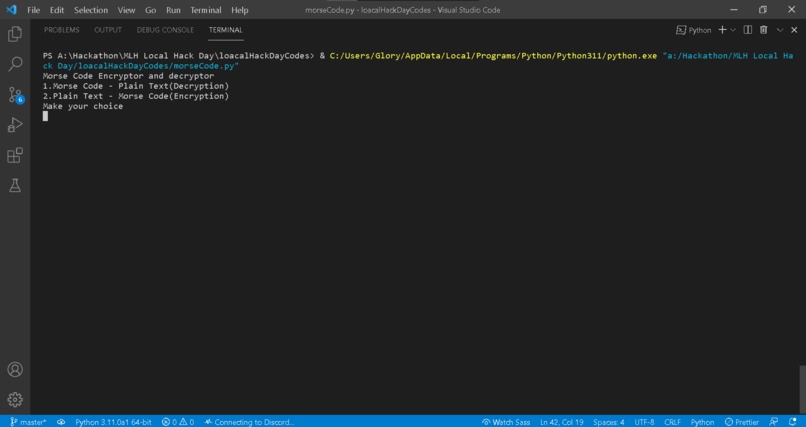Open the Help menu
The width and height of the screenshot is (806, 427).
point(240,10)
